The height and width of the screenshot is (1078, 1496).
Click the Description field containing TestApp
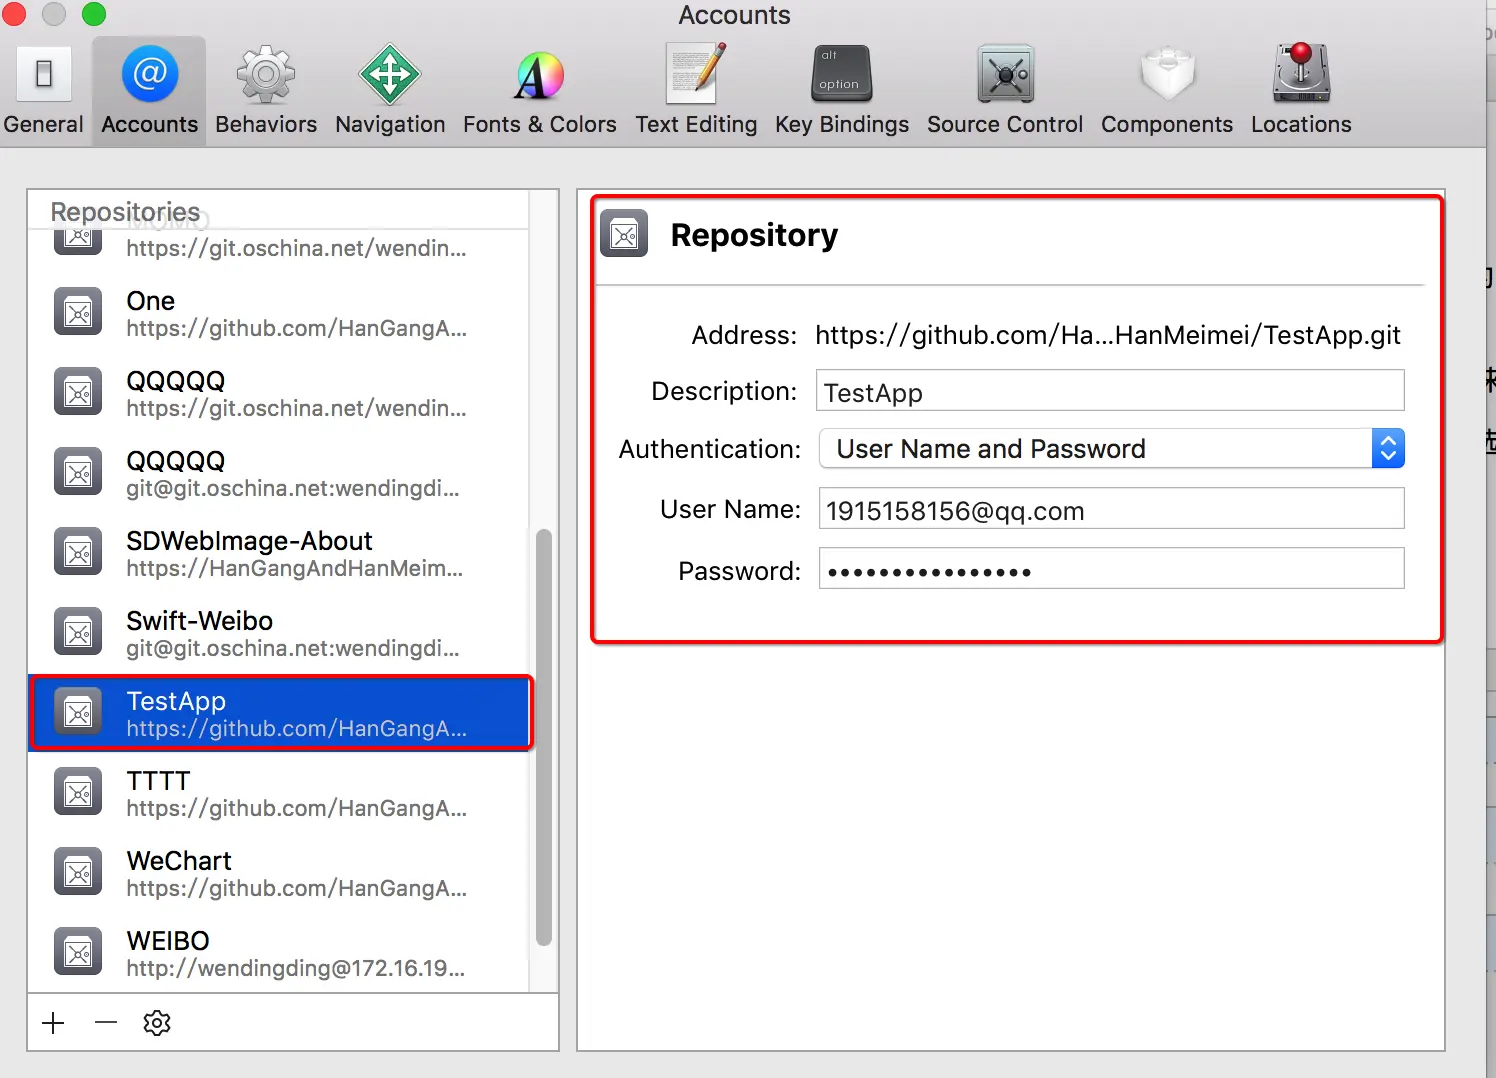coord(1110,391)
